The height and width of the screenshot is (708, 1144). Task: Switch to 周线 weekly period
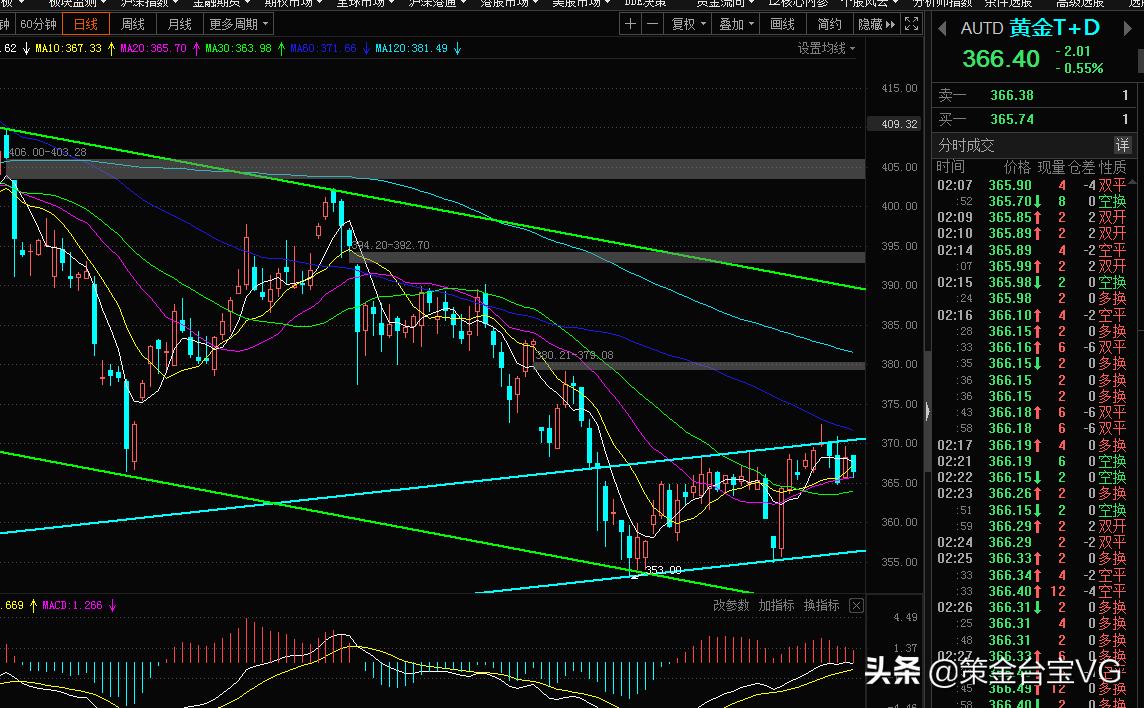click(132, 24)
